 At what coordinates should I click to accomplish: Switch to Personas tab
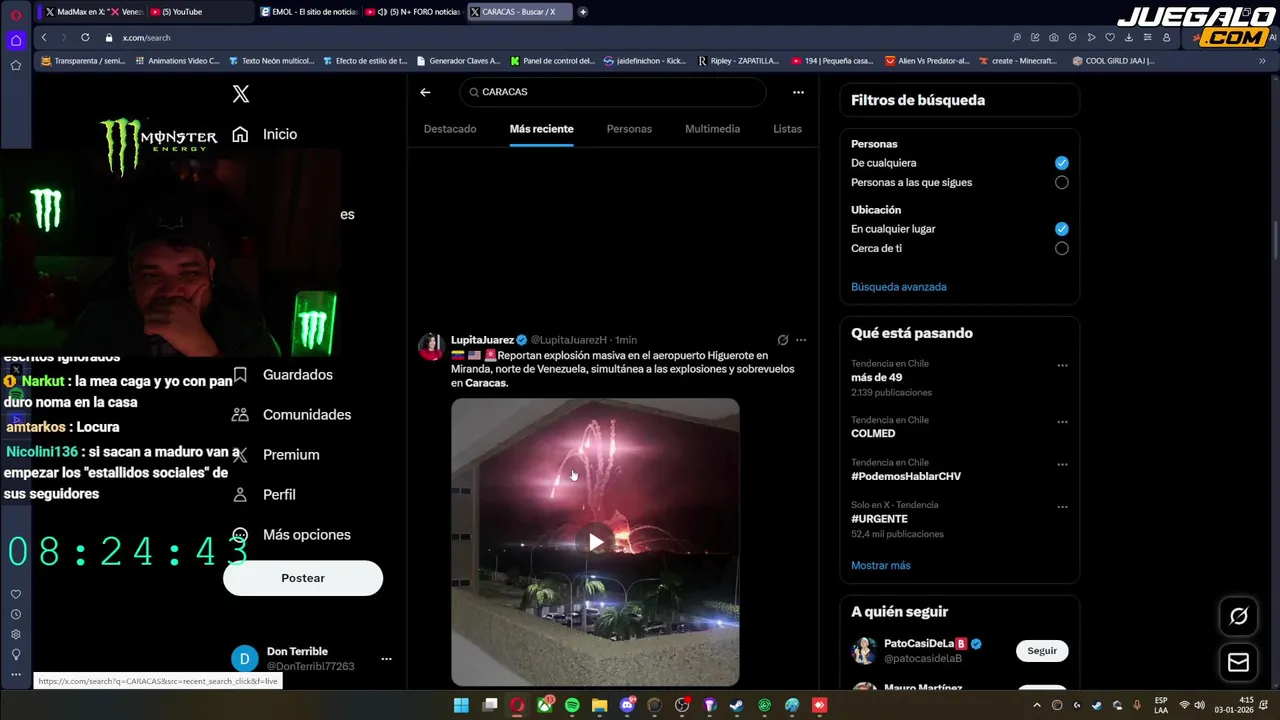coord(629,129)
